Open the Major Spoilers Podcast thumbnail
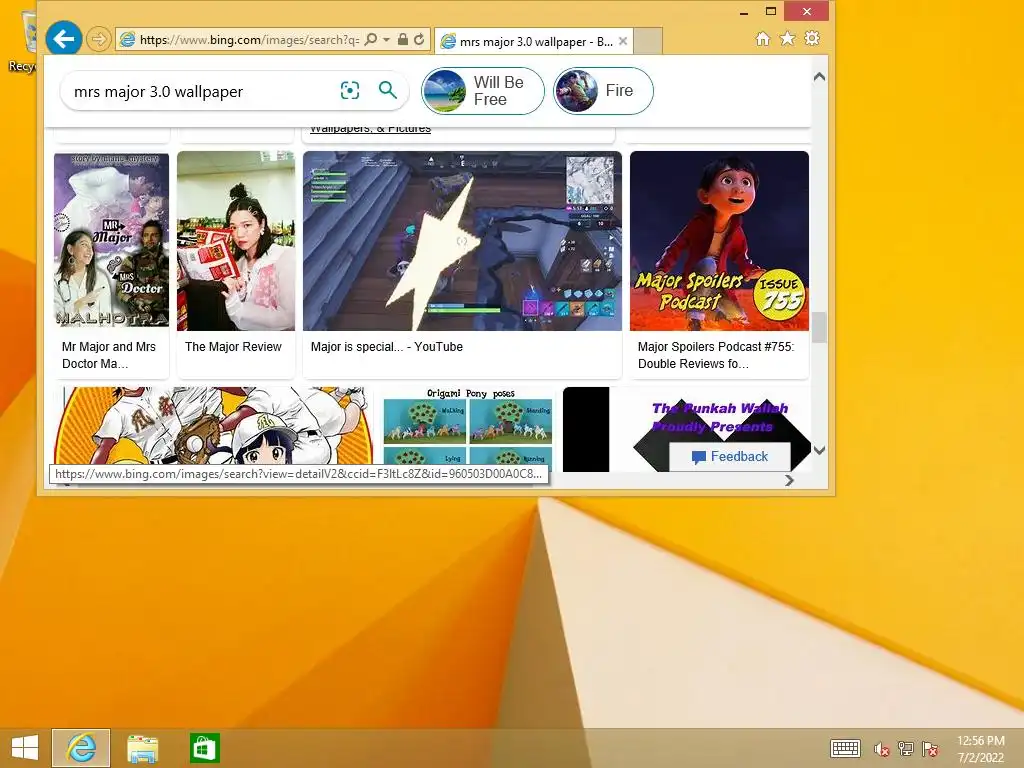The width and height of the screenshot is (1024, 768). pos(719,241)
